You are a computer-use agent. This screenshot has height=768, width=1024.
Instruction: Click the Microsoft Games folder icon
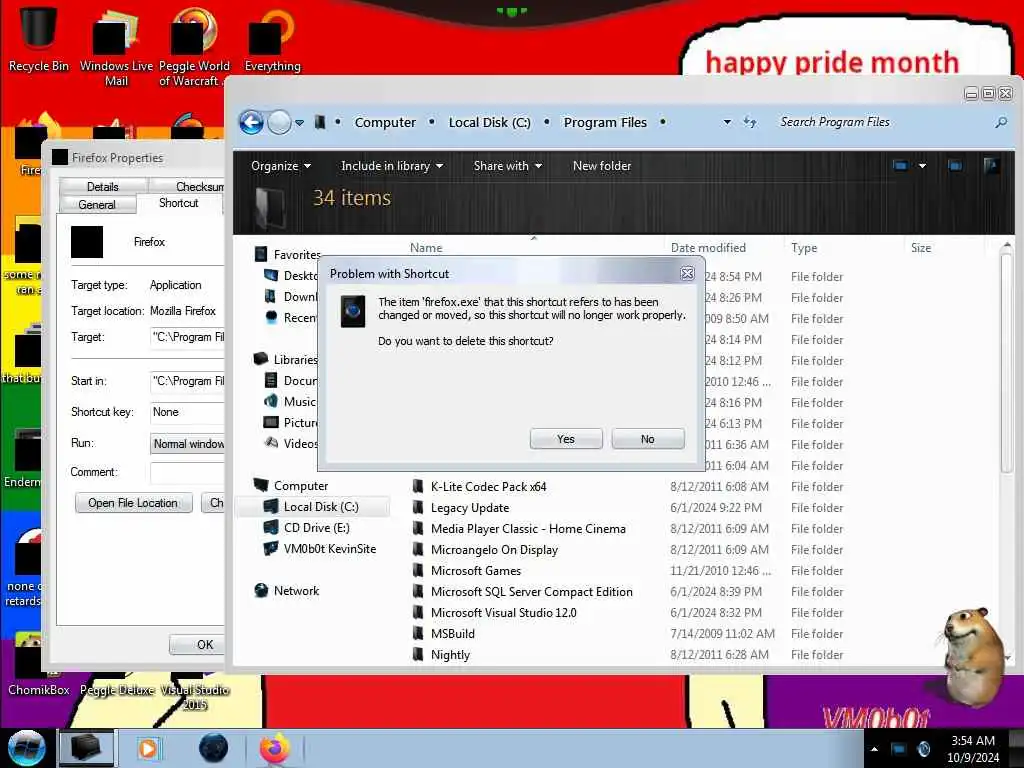point(418,571)
